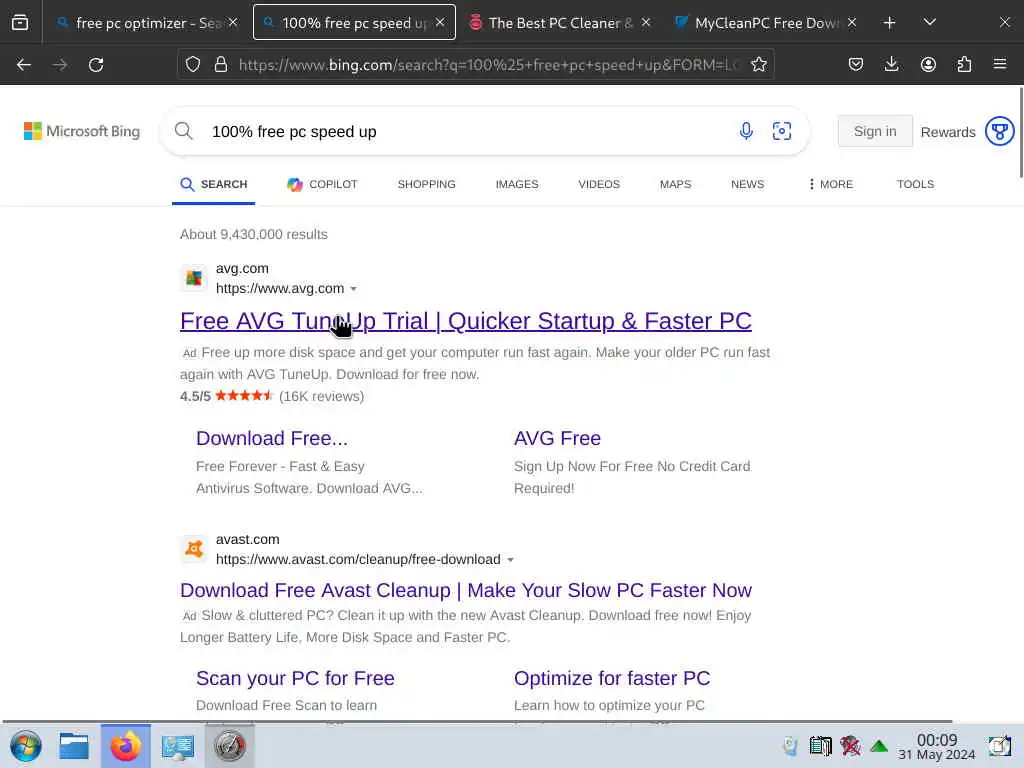The width and height of the screenshot is (1024, 768).
Task: Open 'Optimize for faster PC' sublink
Action: pyautogui.click(x=612, y=678)
